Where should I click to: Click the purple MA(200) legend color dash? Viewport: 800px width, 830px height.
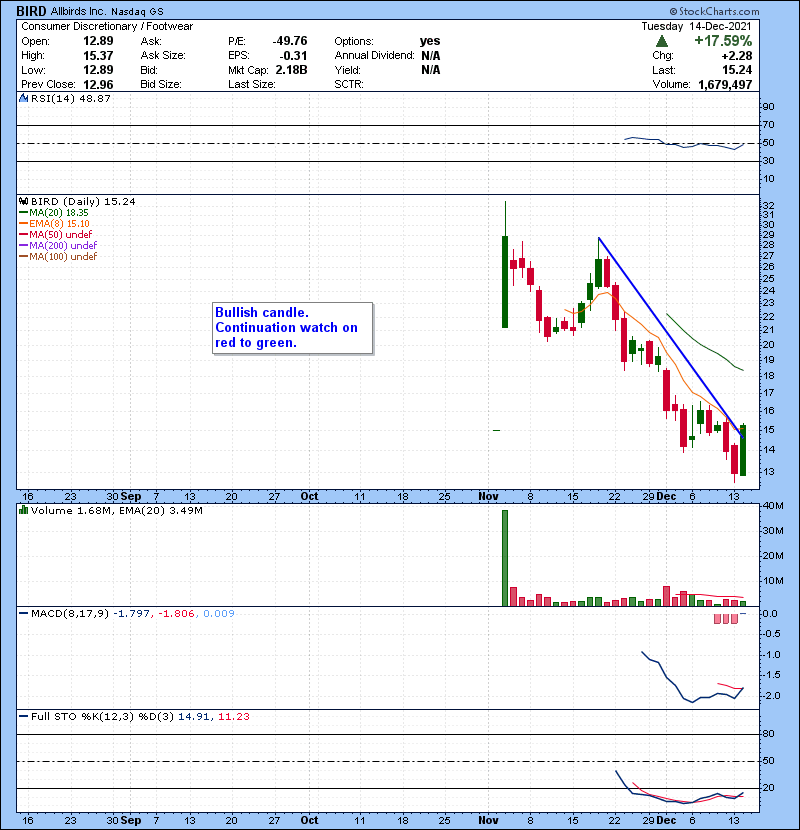pos(23,245)
